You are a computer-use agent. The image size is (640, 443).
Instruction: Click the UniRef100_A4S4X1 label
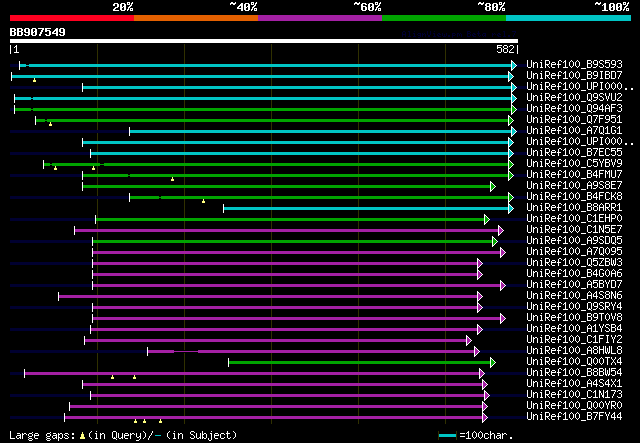(x=574, y=384)
